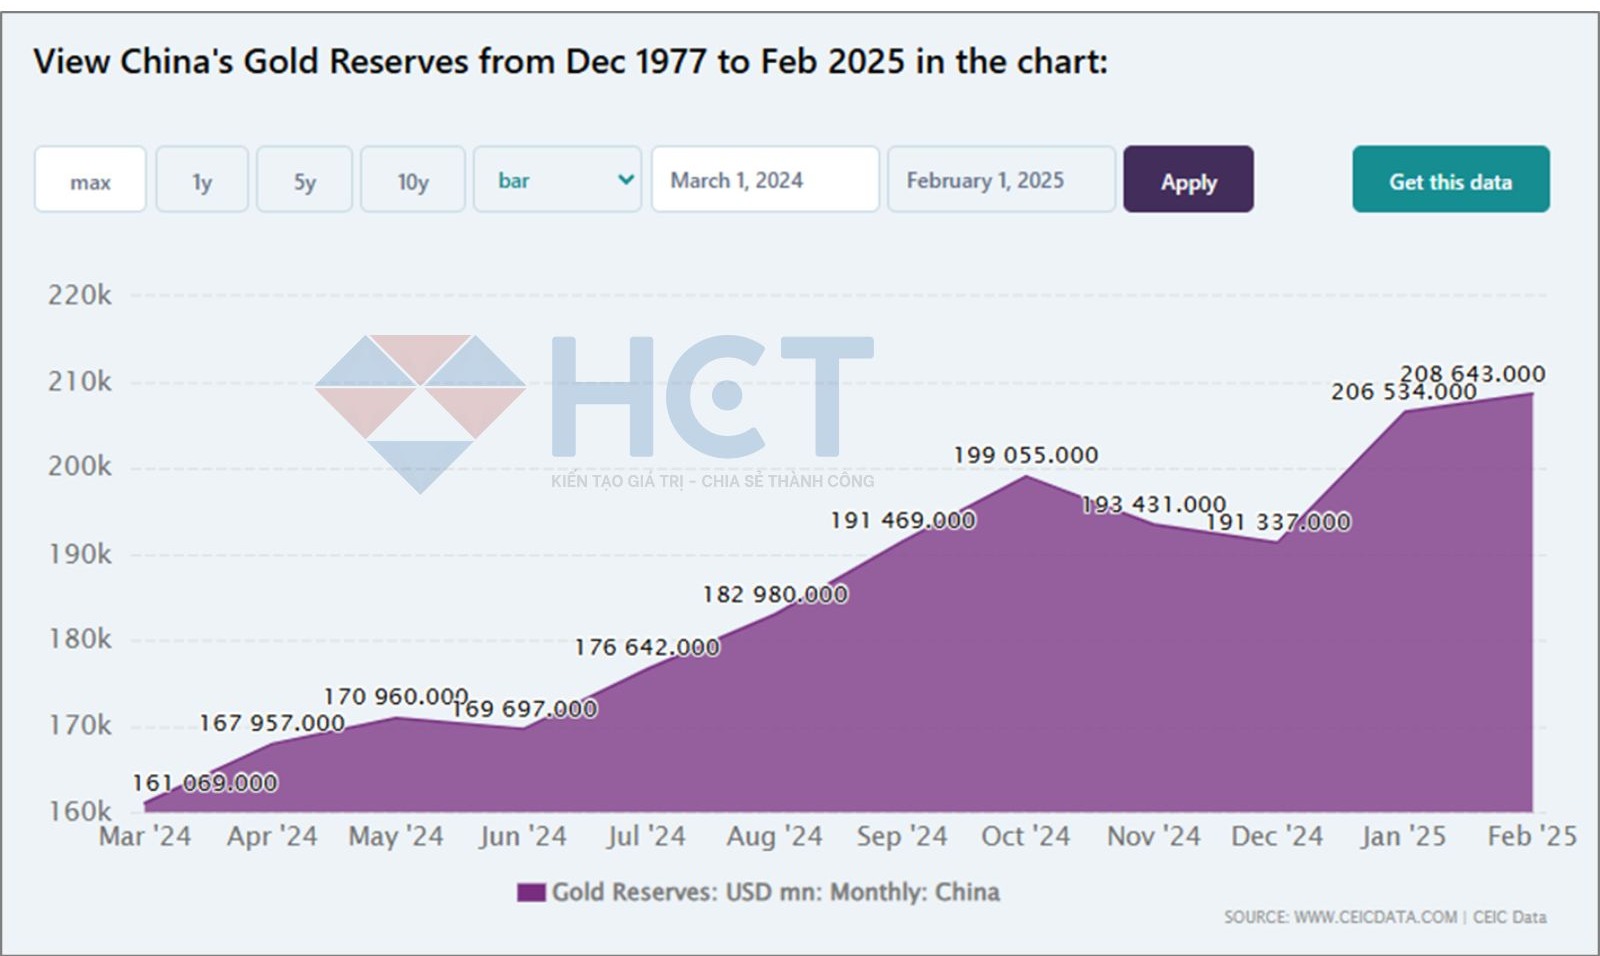Image resolution: width=1600 pixels, height=956 pixels.
Task: Toggle the Gold Reserves: USD mn legend label
Action: [x=775, y=892]
